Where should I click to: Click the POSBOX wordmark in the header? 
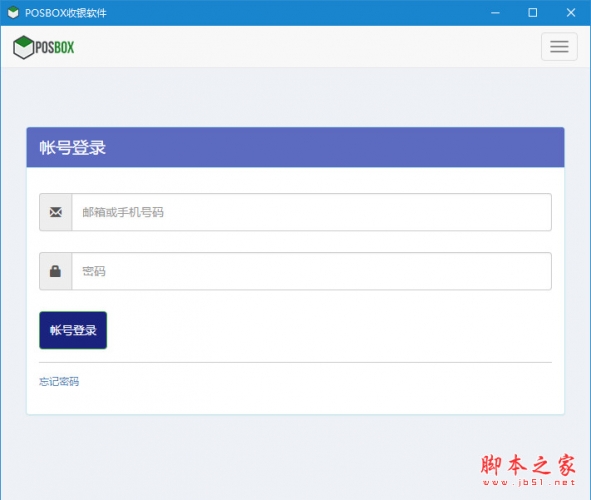click(x=55, y=47)
